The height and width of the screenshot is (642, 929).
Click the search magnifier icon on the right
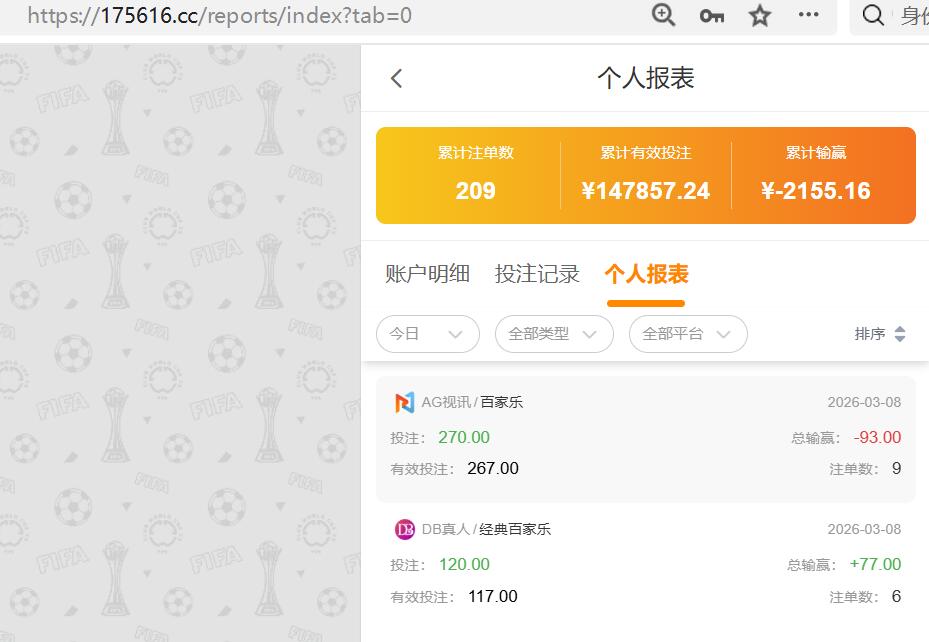coord(872,16)
